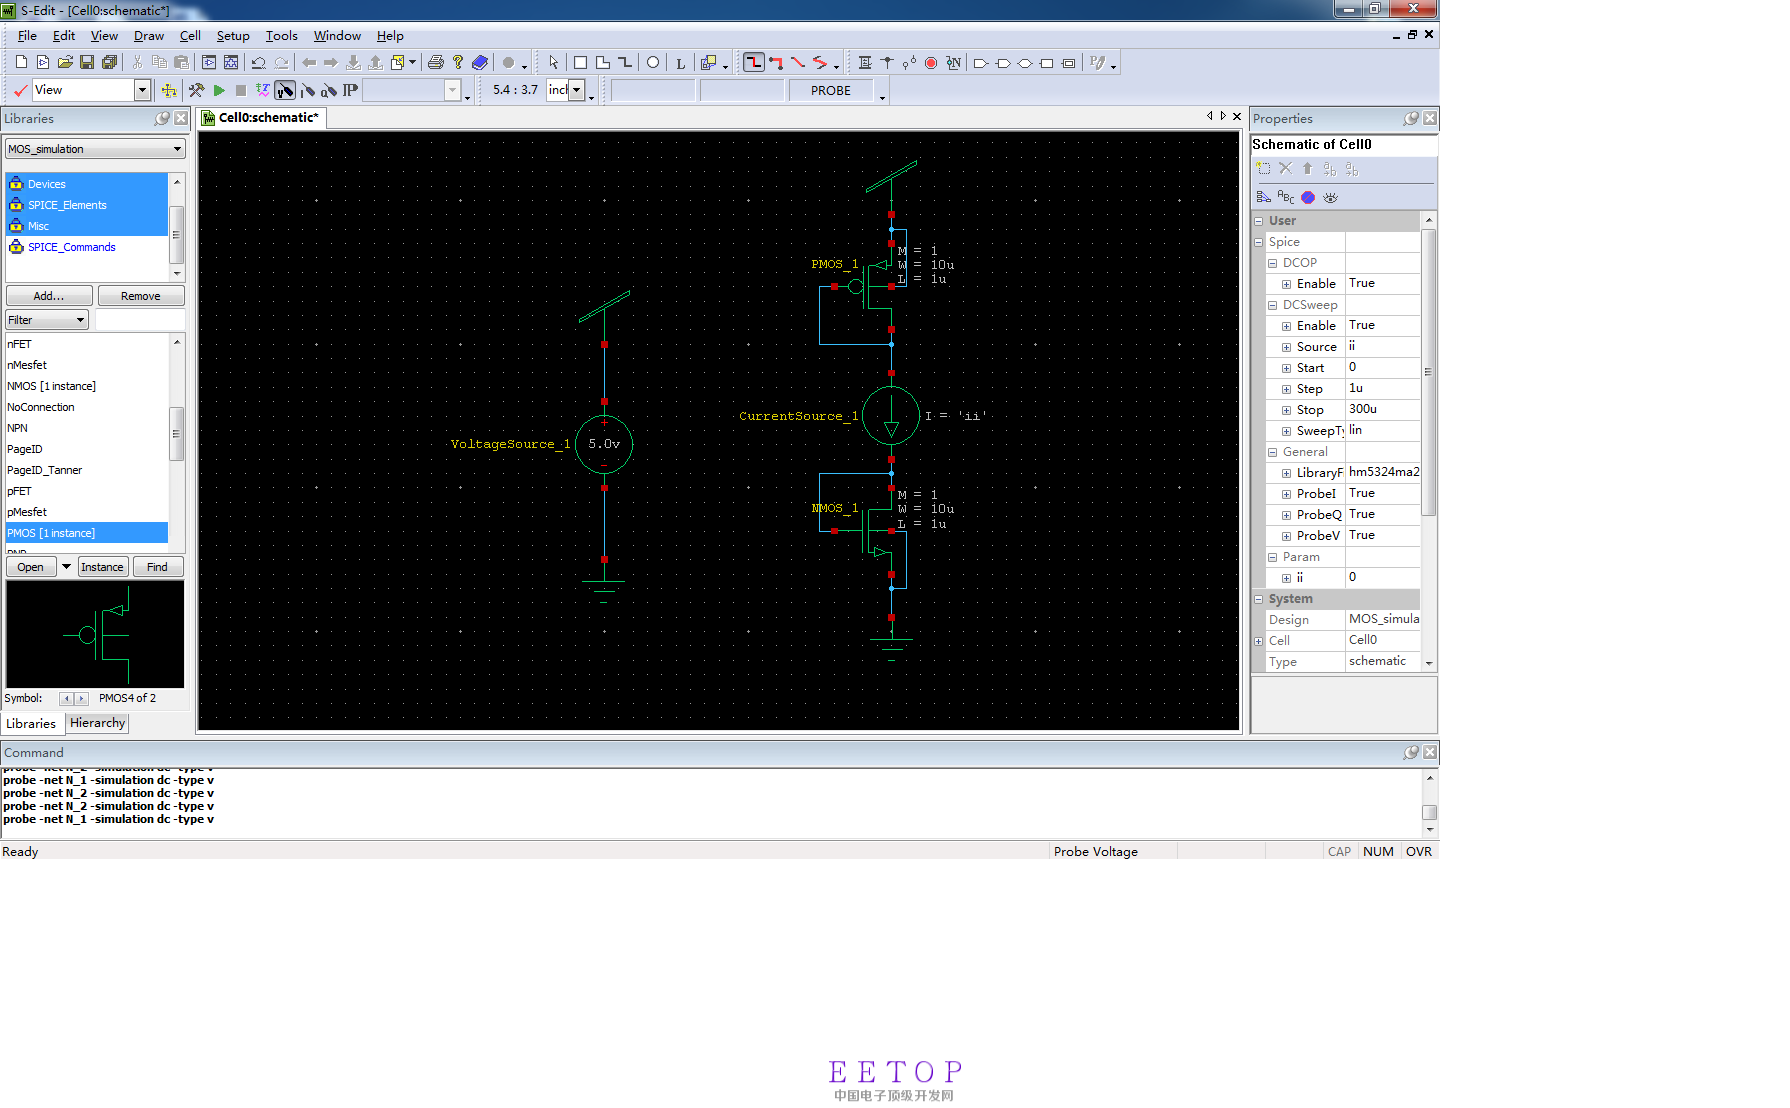Select the Circle drawing tool

click(653, 63)
